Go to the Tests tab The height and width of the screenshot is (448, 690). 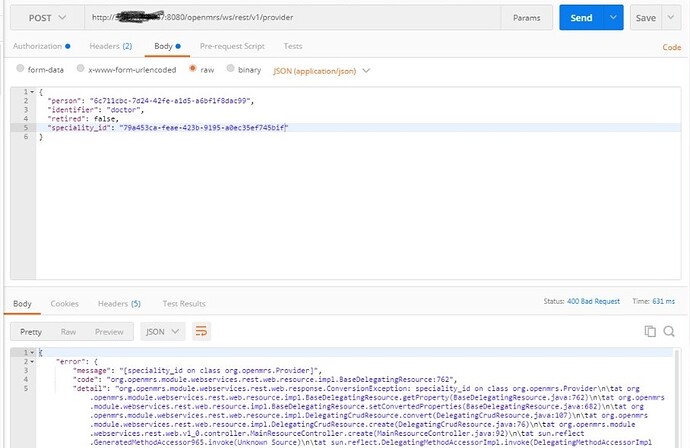click(x=293, y=46)
